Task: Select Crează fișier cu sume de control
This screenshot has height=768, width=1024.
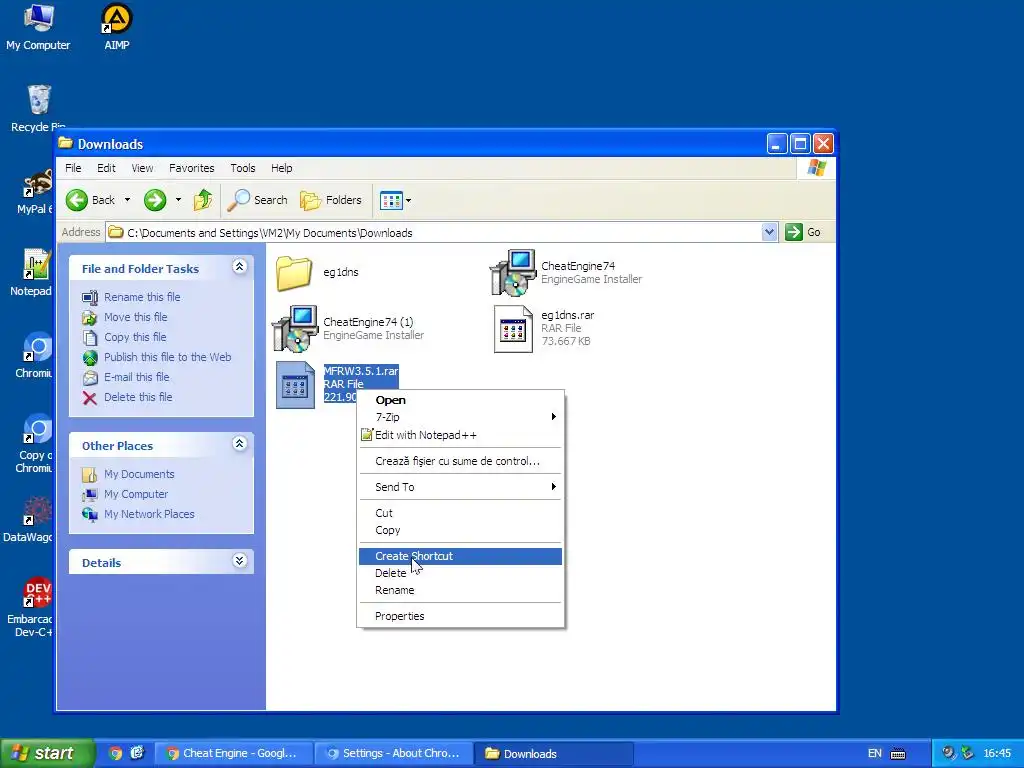Action: click(460, 461)
